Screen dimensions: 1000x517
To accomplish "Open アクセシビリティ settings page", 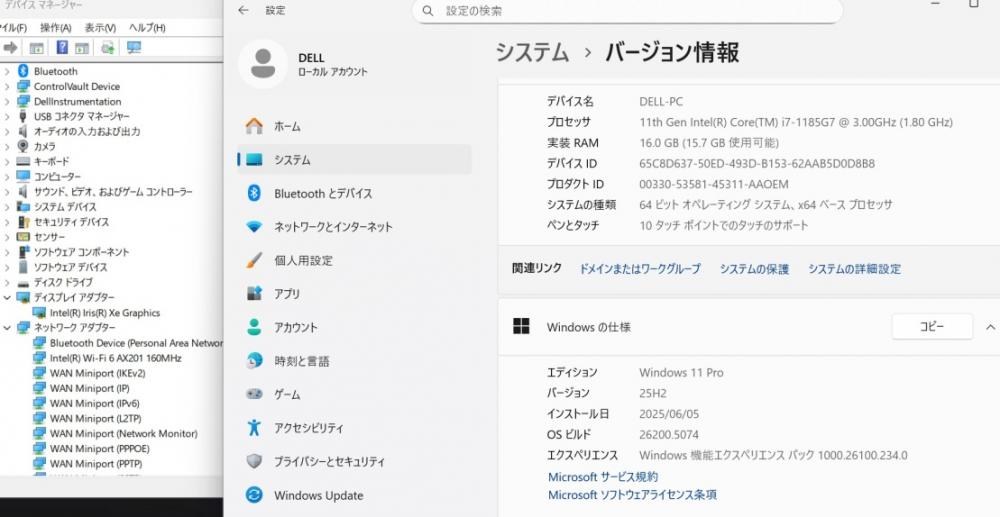I will pyautogui.click(x=354, y=428).
